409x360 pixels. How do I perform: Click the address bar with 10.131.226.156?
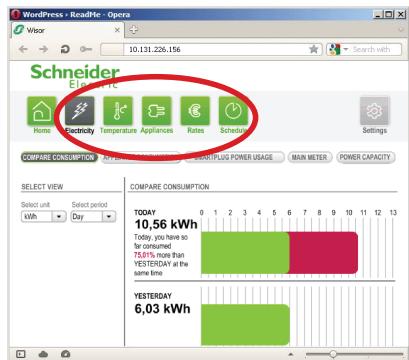click(x=211, y=49)
